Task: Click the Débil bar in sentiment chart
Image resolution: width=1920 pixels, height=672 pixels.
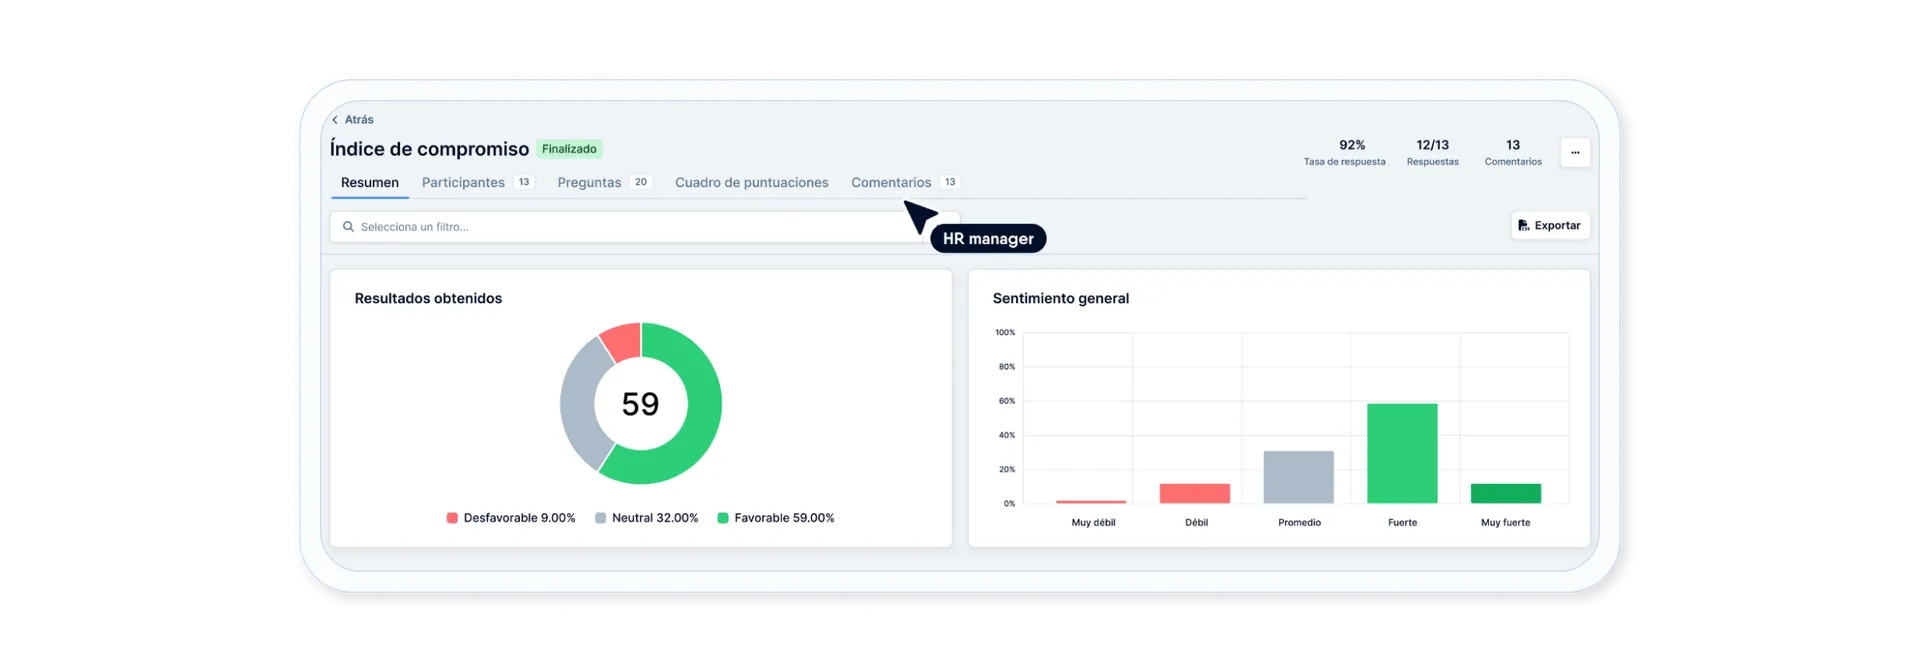Action: (x=1195, y=493)
